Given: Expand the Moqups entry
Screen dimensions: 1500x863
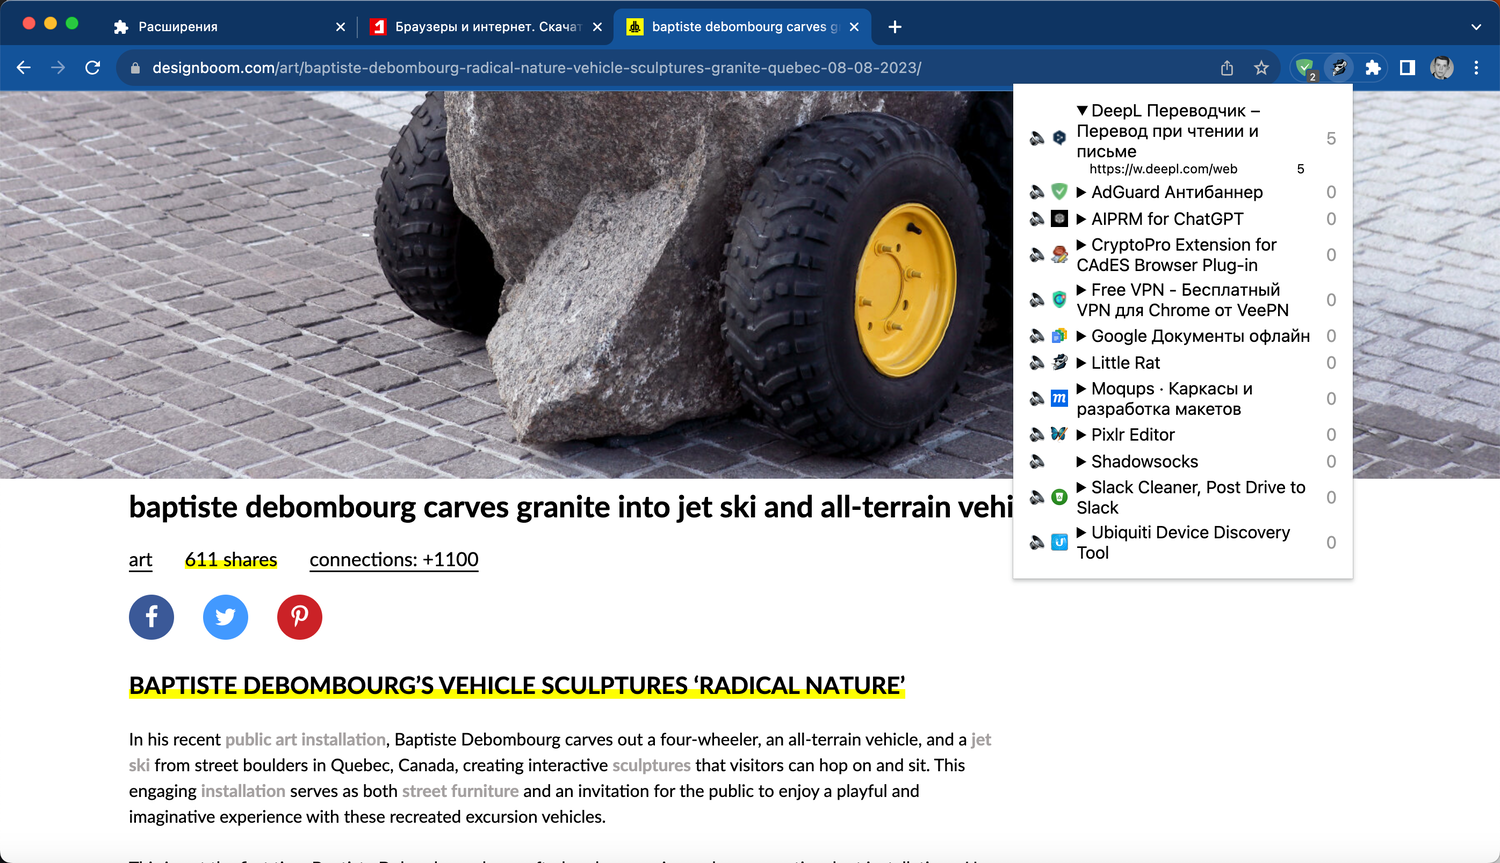Looking at the screenshot, I should pos(1081,389).
